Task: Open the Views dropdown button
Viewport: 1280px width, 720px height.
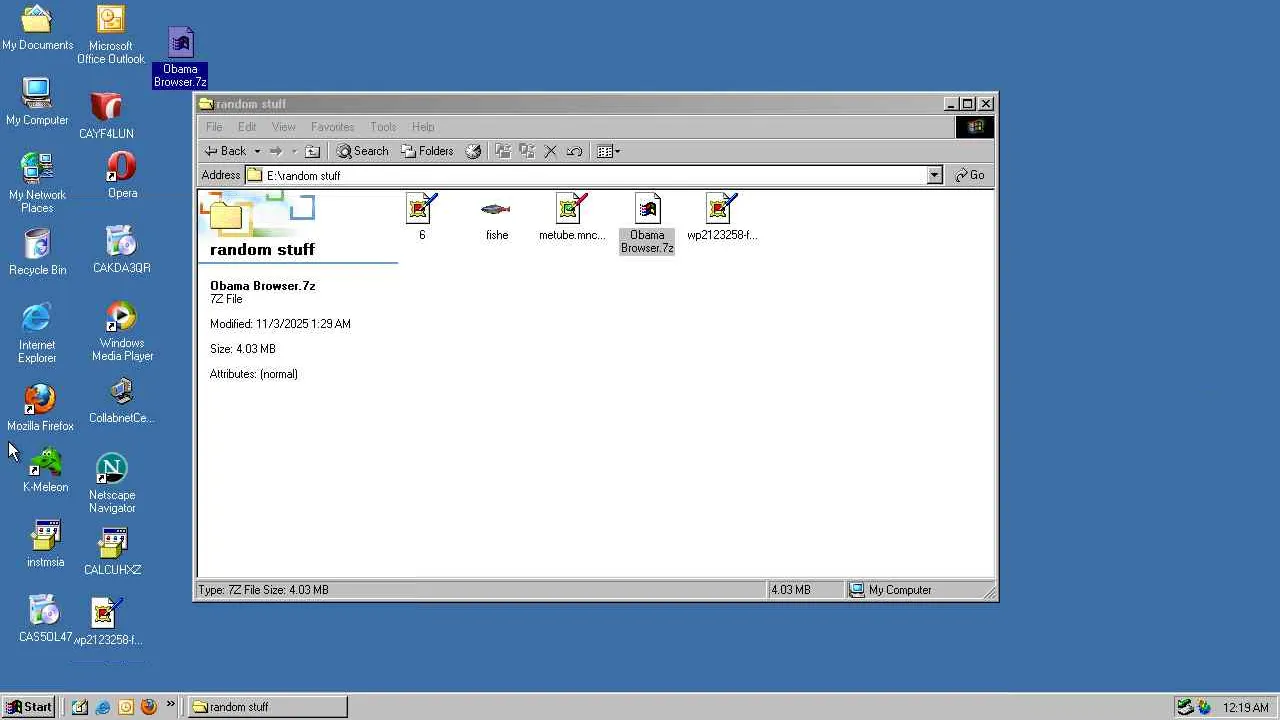Action: point(608,151)
